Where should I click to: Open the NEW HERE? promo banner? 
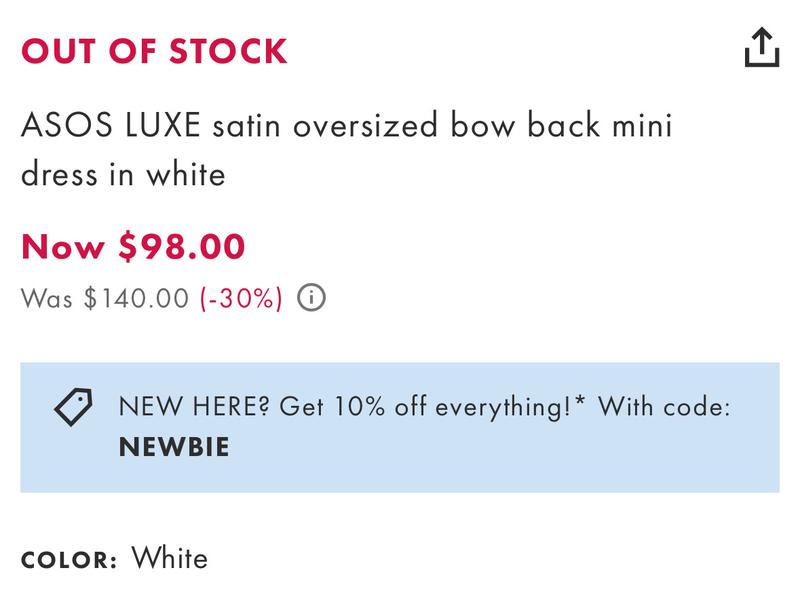[x=400, y=427]
